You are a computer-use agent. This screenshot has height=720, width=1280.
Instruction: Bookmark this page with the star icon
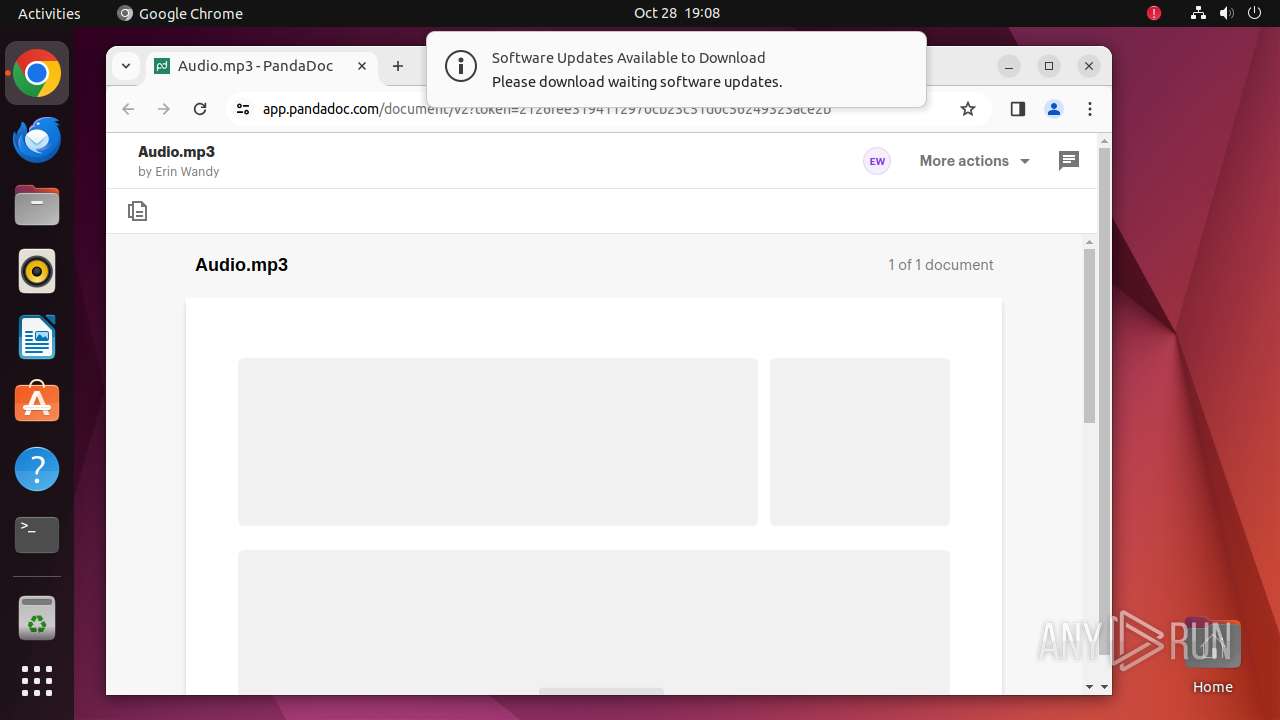pos(967,109)
